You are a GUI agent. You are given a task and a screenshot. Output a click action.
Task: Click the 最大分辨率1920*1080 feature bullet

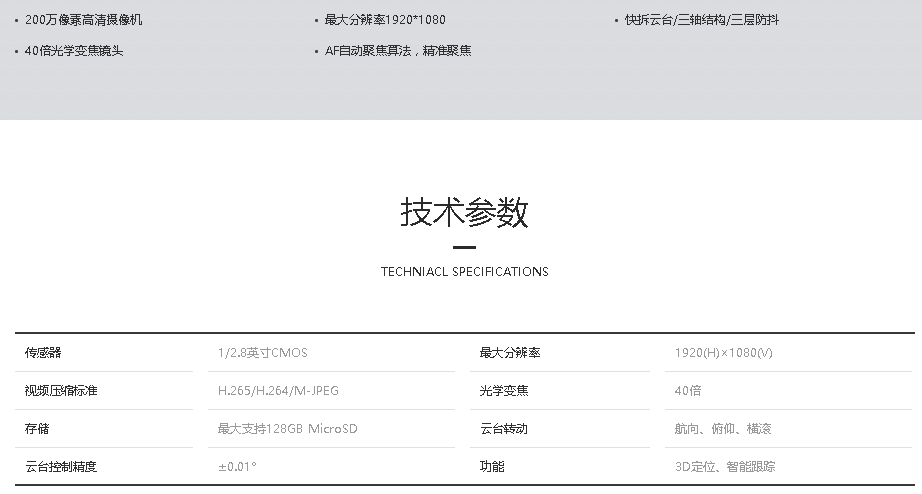(385, 20)
